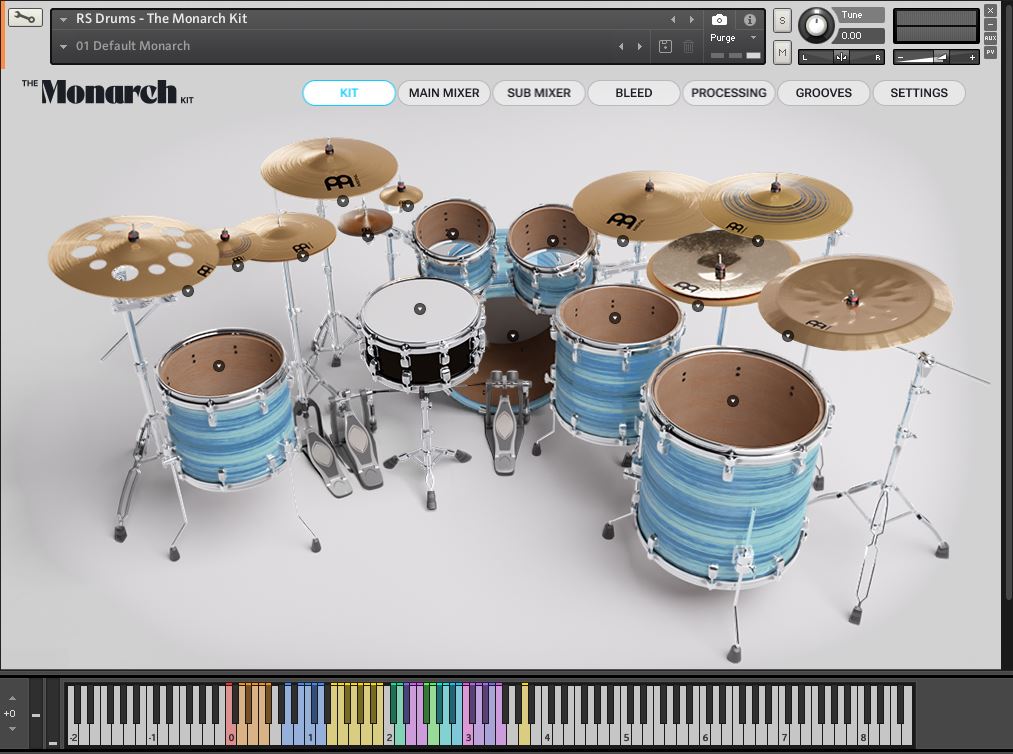Open the left rack tom options marker
Screen dimensions: 1013x754
pos(452,233)
